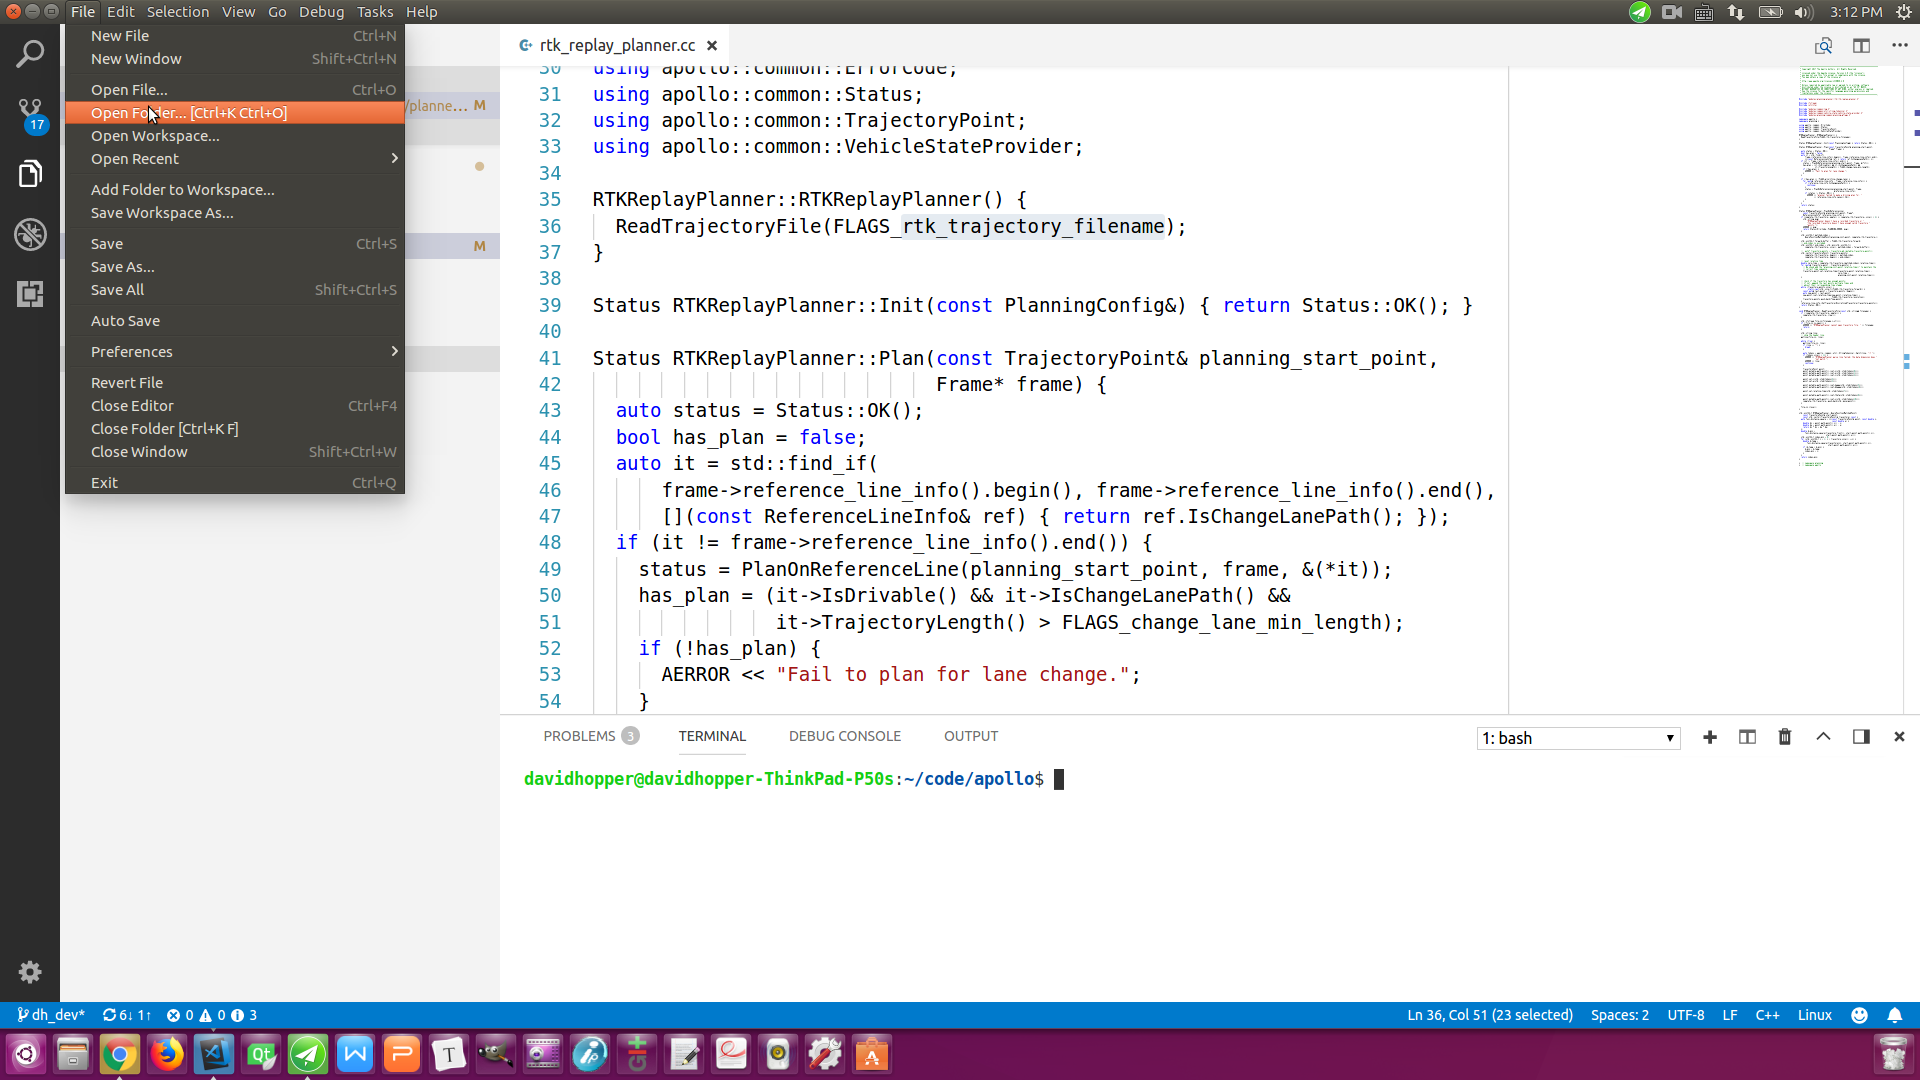Open editor More Actions ellipsis
This screenshot has height=1080, width=1920.
(x=1899, y=46)
